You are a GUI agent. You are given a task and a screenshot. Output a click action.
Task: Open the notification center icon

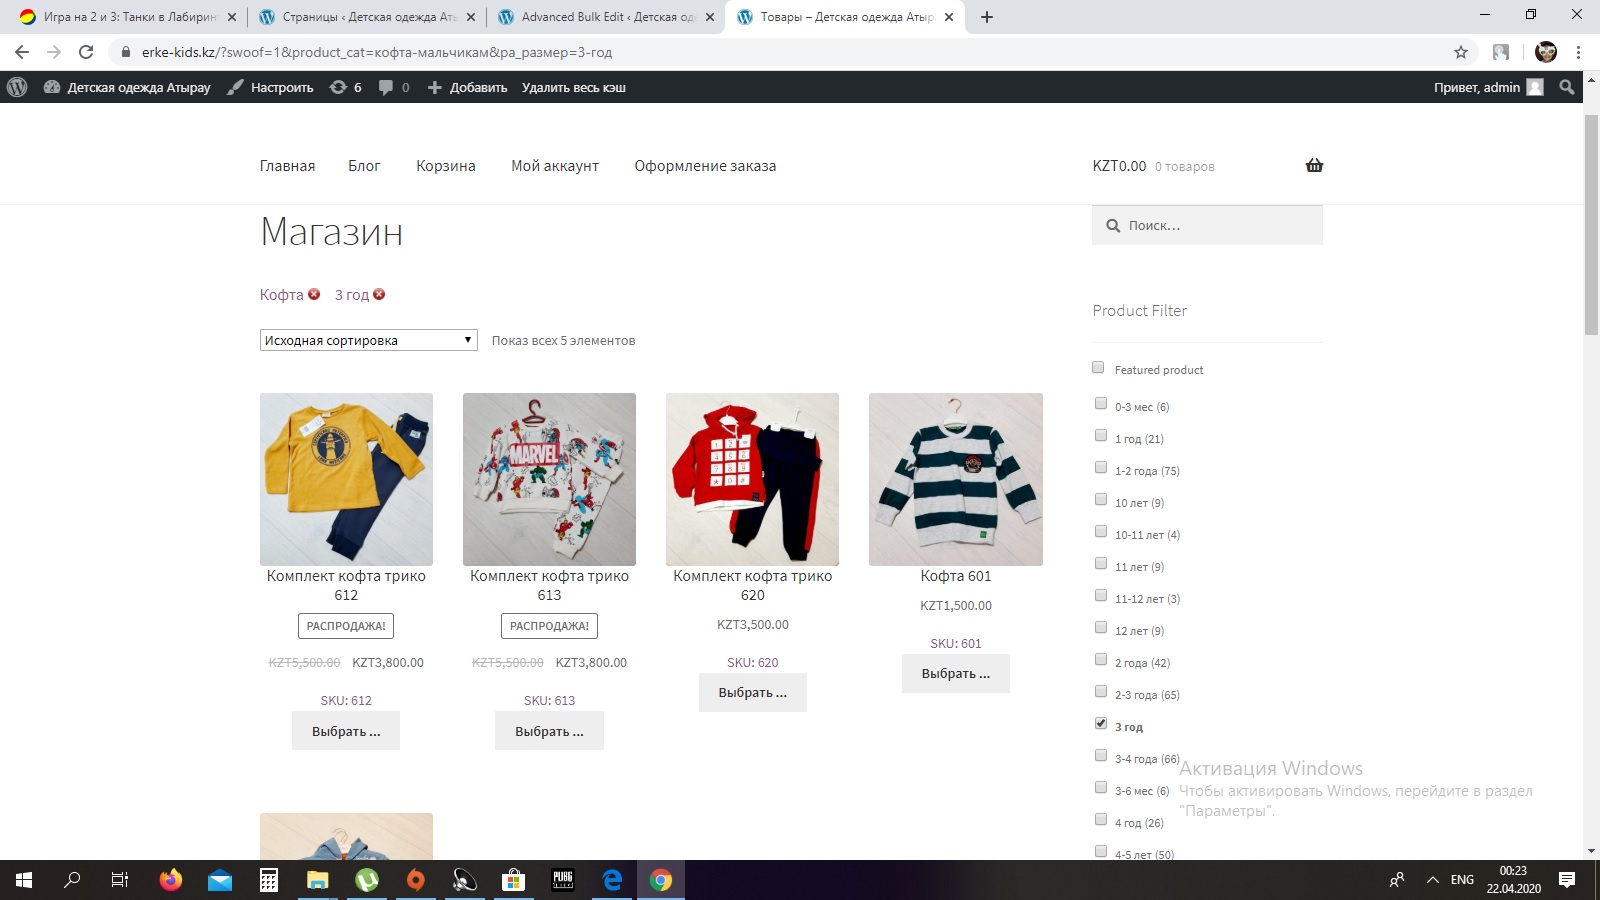click(1567, 880)
